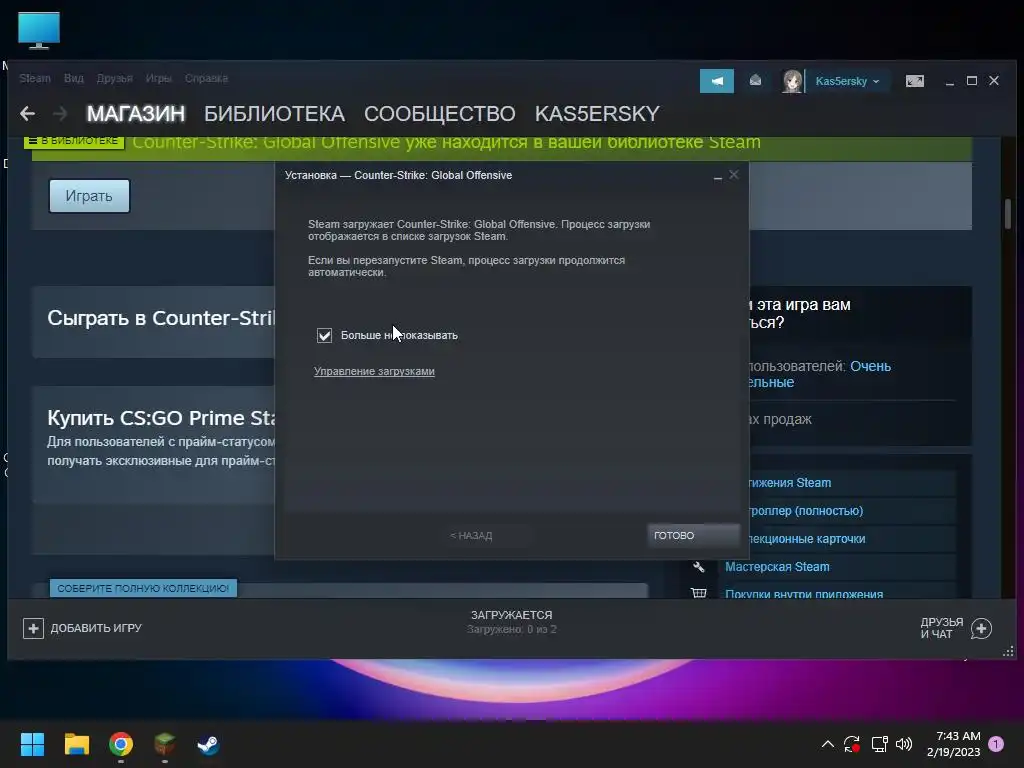Screen dimensions: 1024x768
Task: Uncheck Больше не показывать checkbox
Action: tap(325, 335)
